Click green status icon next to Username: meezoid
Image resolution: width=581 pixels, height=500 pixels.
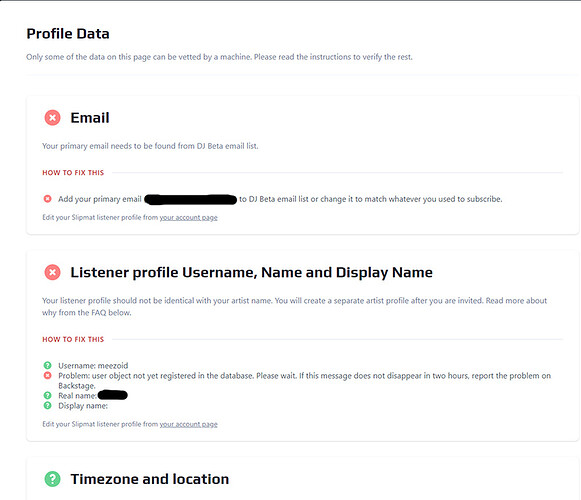(x=47, y=365)
